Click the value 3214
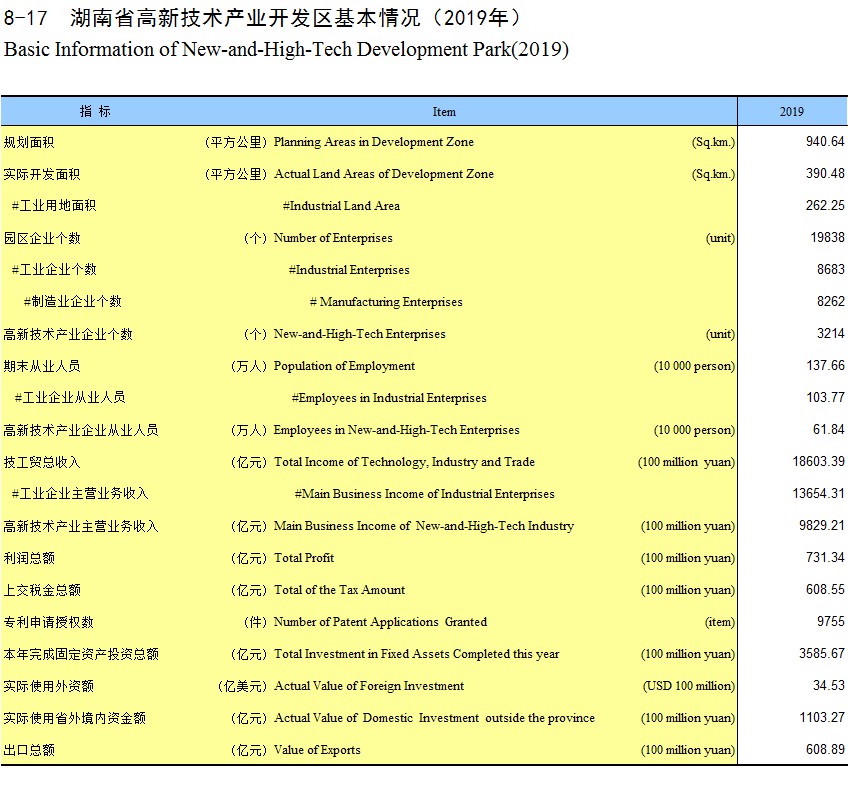Screen dimensions: 848x798 pos(831,334)
